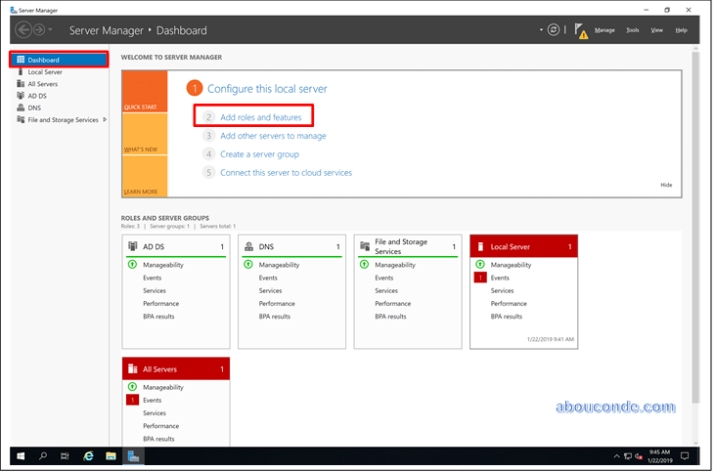Open File Explorer from the taskbar
714x472 pixels.
click(x=111, y=456)
